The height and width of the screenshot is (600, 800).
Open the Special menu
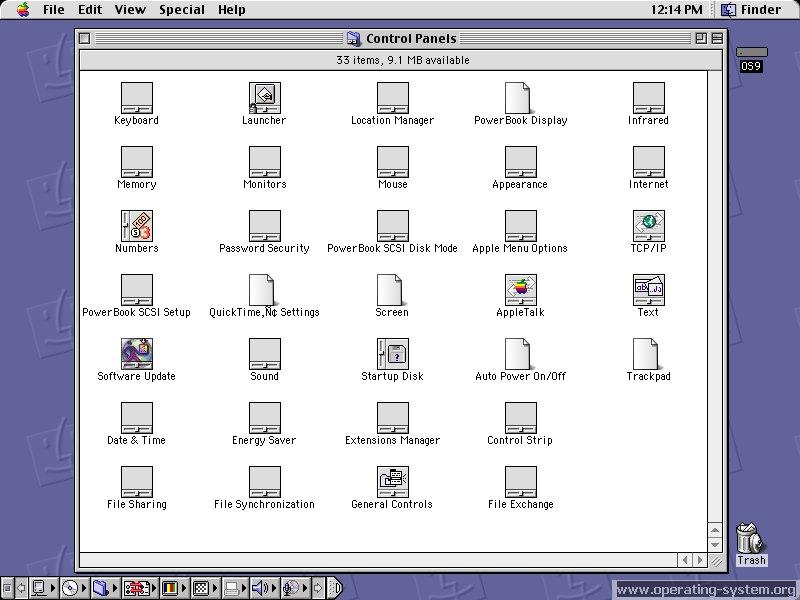pos(182,9)
